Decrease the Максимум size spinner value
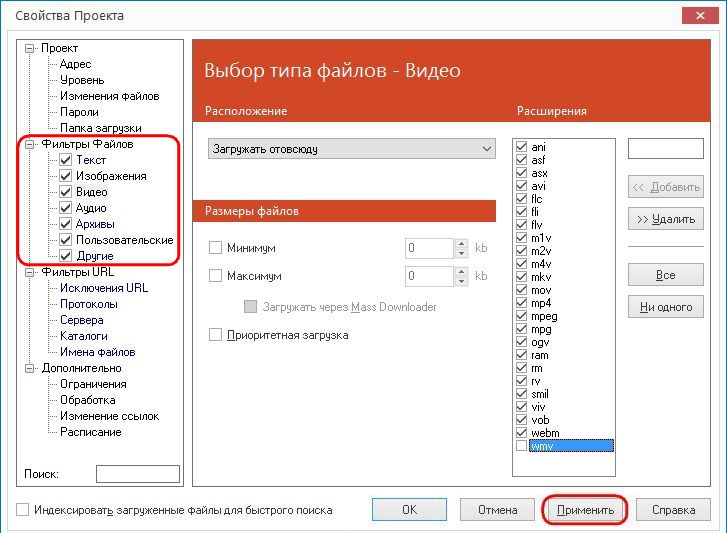This screenshot has width=727, height=533. [461, 281]
